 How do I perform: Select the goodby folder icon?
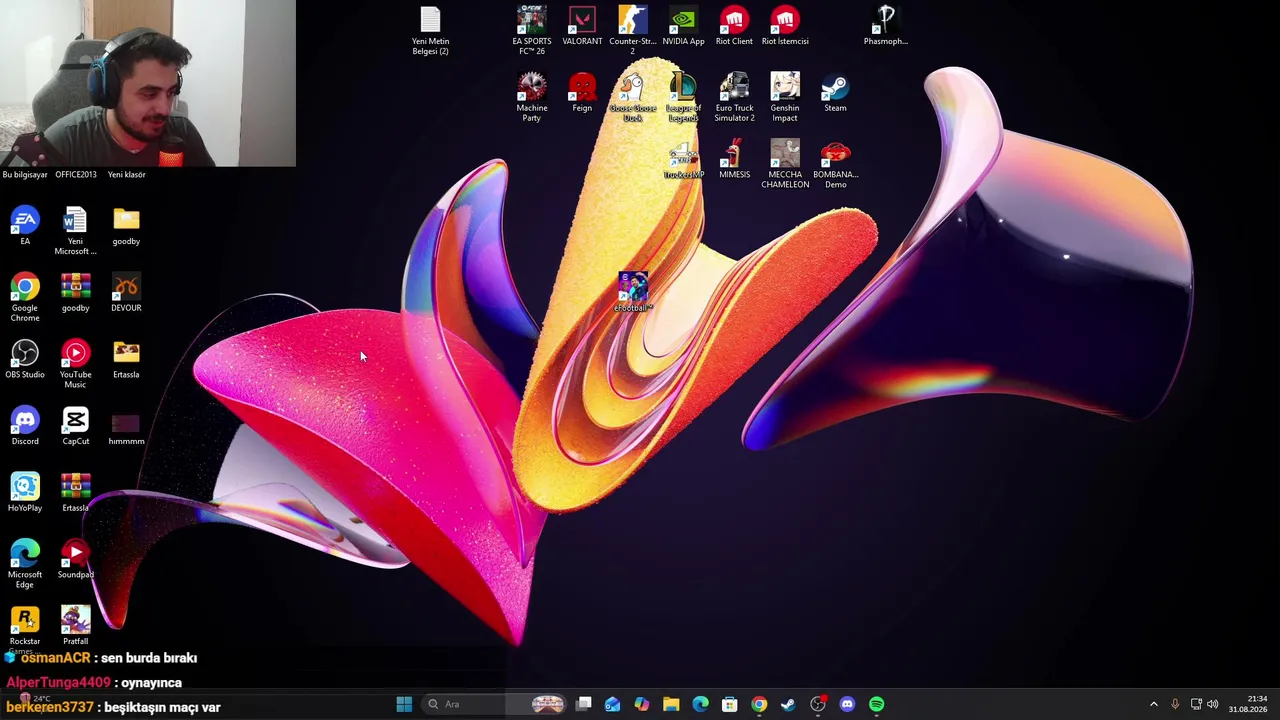126,226
